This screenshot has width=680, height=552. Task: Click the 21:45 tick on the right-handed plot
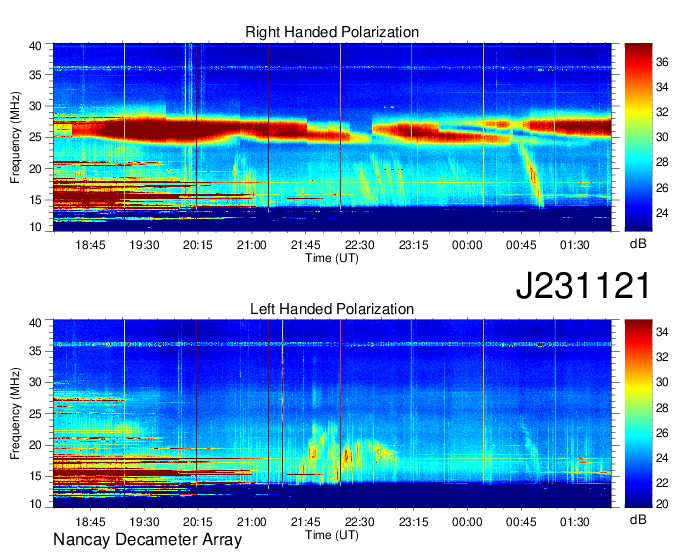[305, 245]
